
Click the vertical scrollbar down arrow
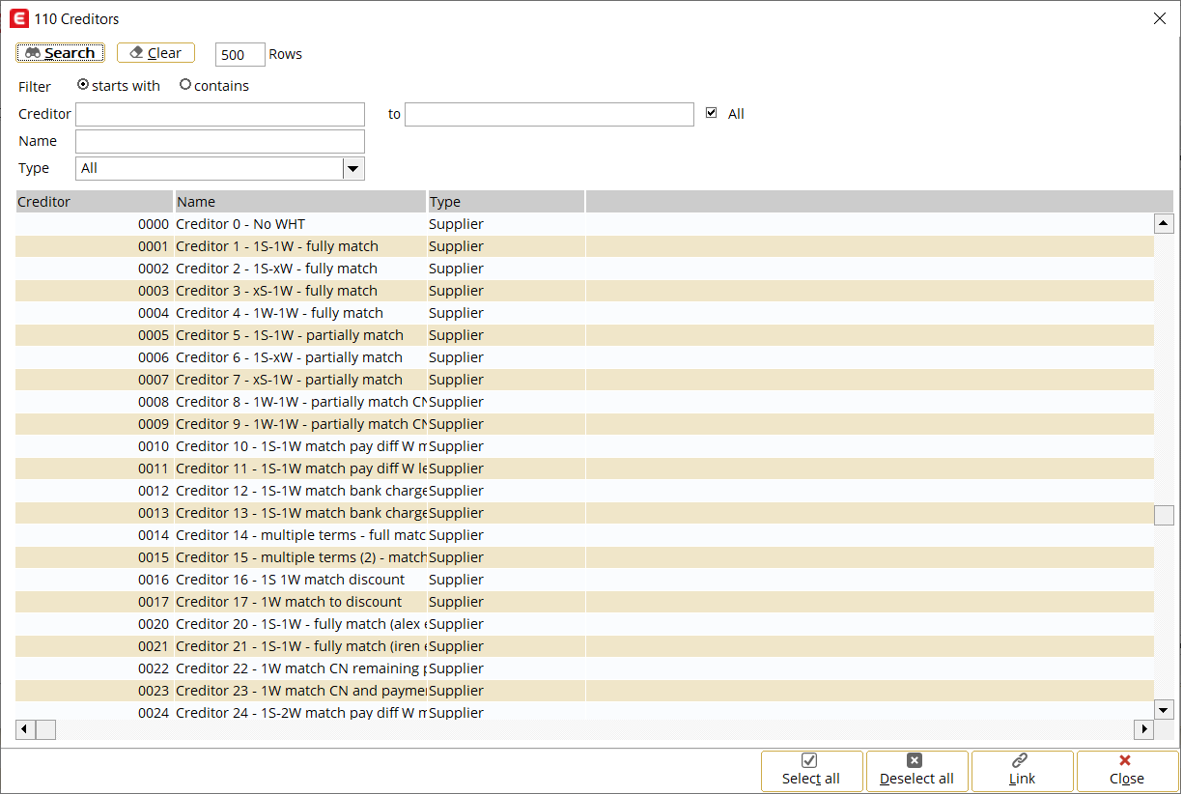tap(1164, 710)
